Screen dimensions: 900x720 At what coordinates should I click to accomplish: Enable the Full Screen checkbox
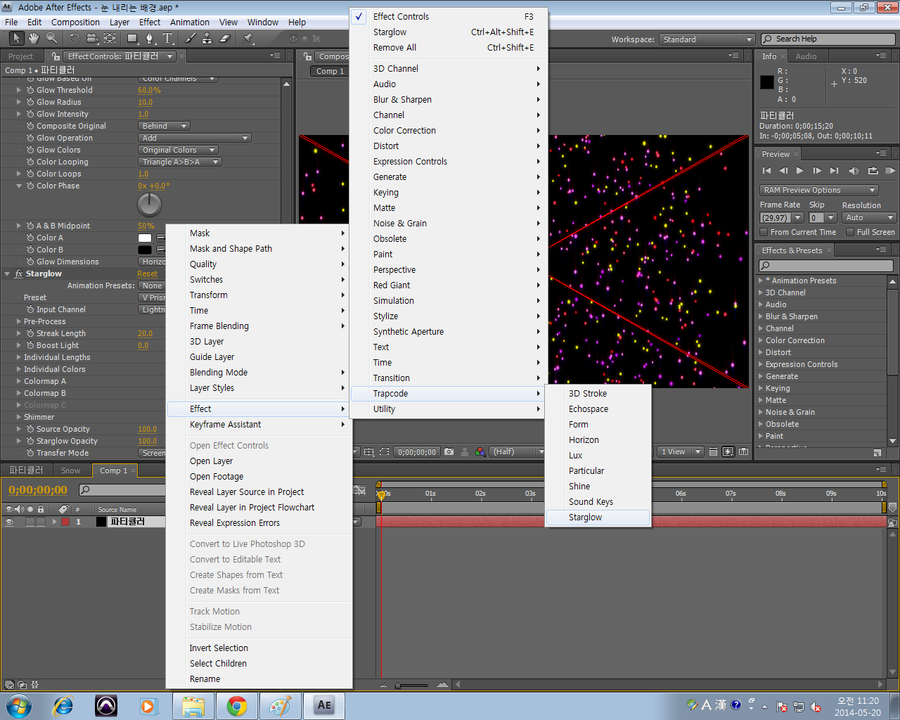pyautogui.click(x=850, y=232)
